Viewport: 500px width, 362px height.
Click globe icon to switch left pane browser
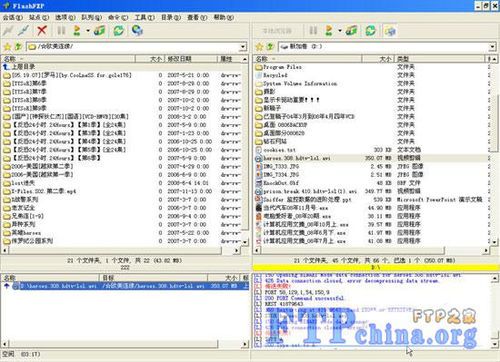[x=137, y=31]
